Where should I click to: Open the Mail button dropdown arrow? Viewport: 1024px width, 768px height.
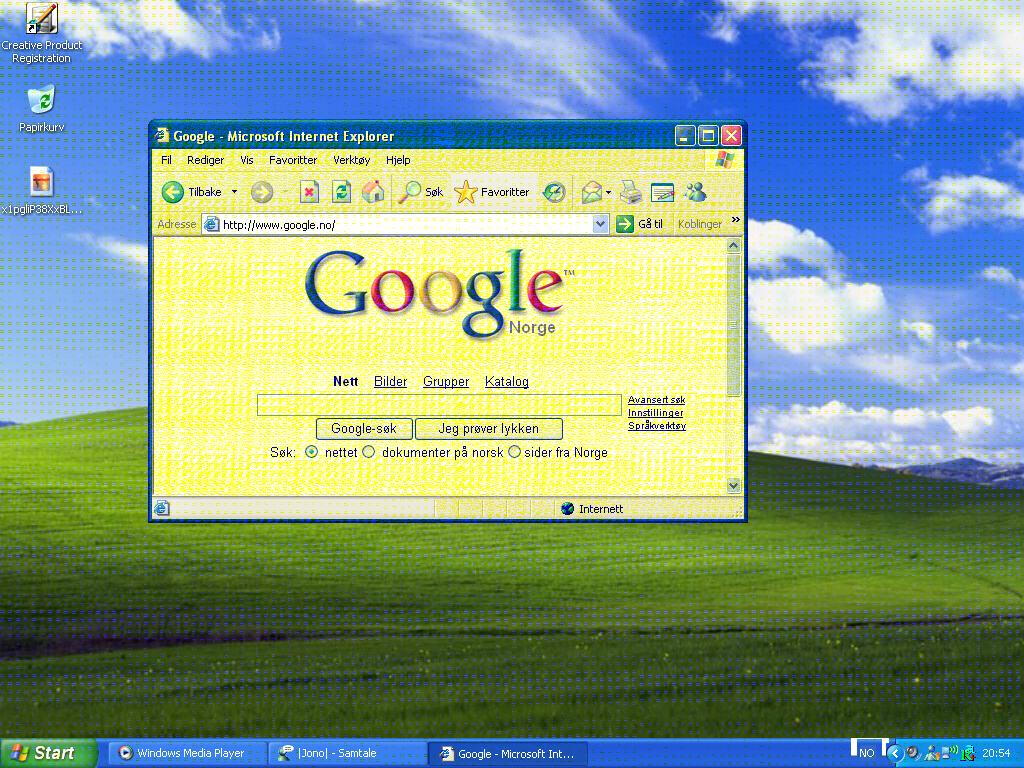pos(608,192)
